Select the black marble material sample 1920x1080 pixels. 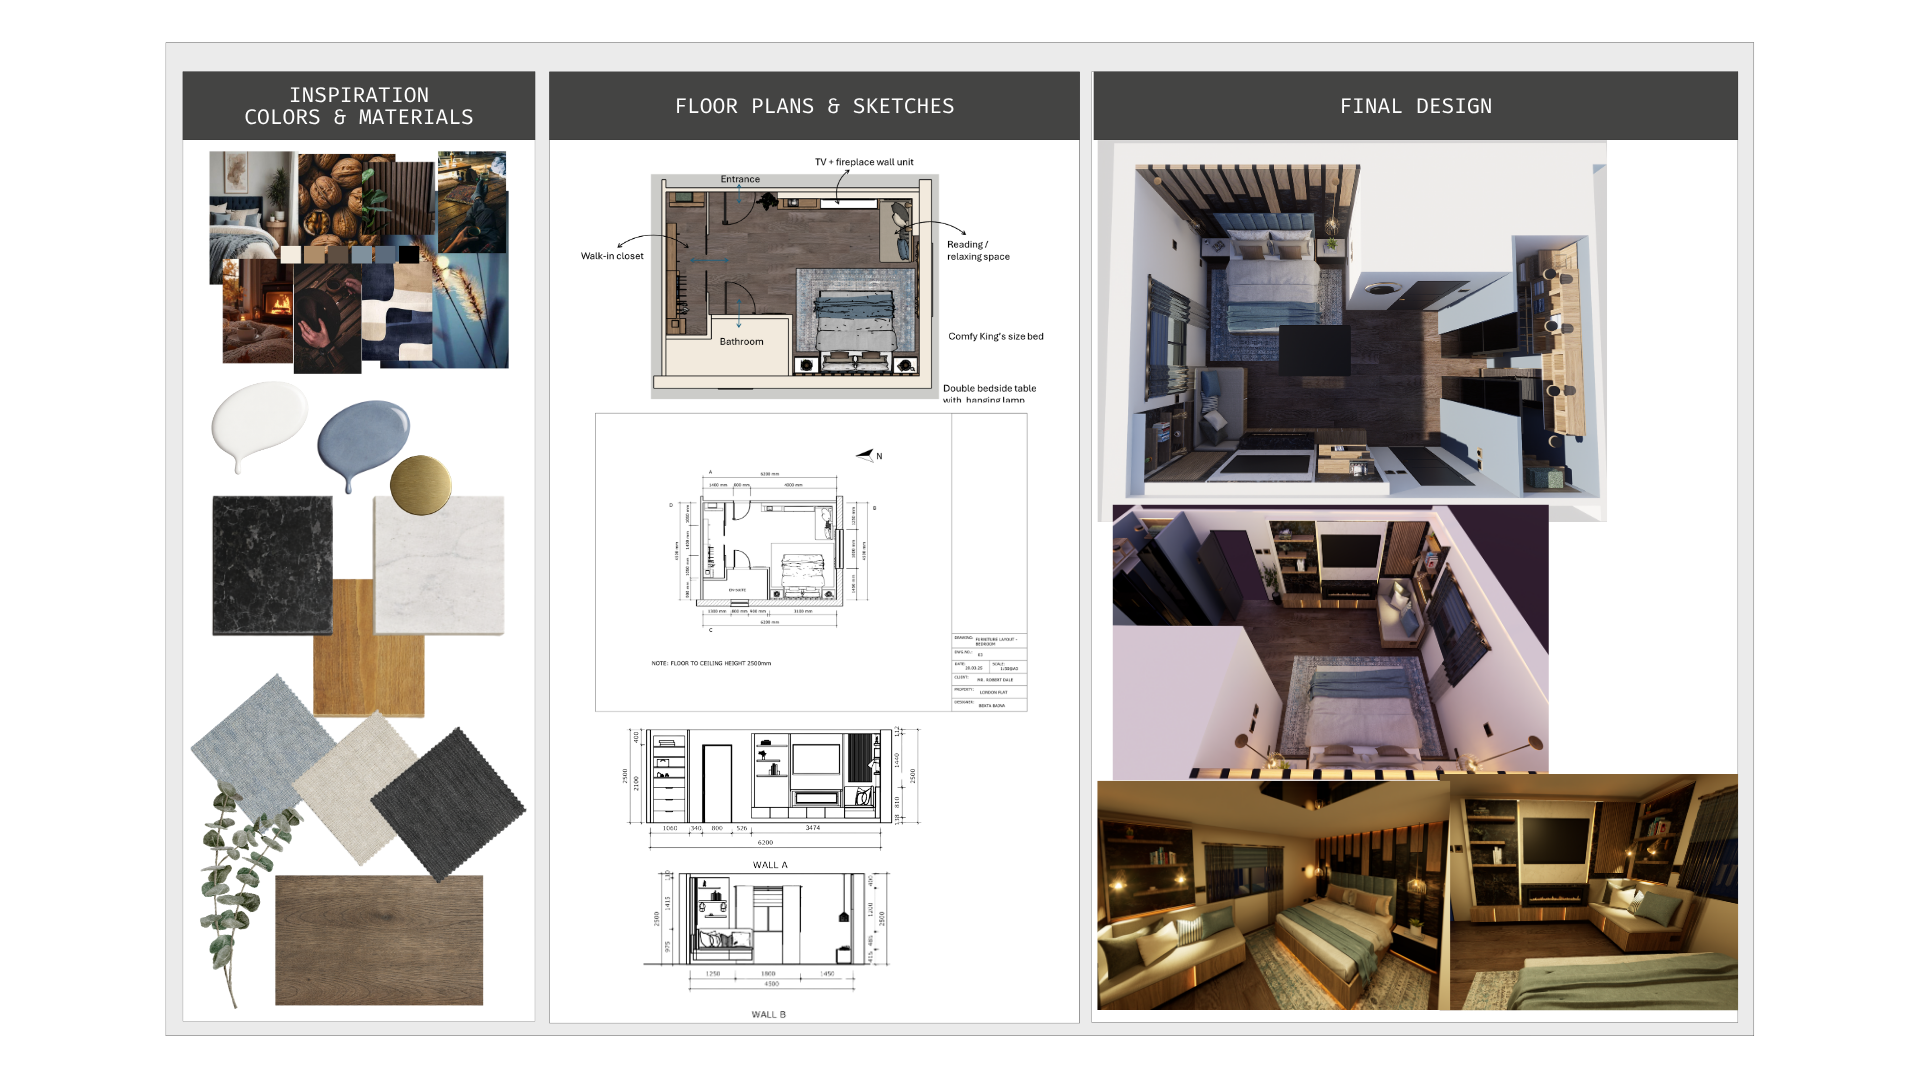(273, 565)
